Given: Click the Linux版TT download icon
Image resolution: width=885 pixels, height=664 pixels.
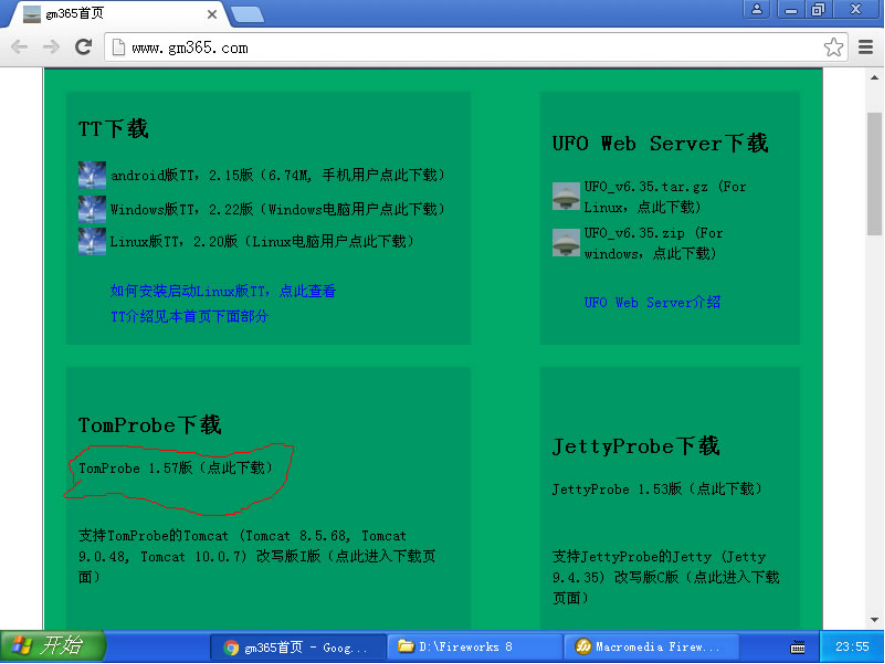Looking at the screenshot, I should [x=92, y=242].
